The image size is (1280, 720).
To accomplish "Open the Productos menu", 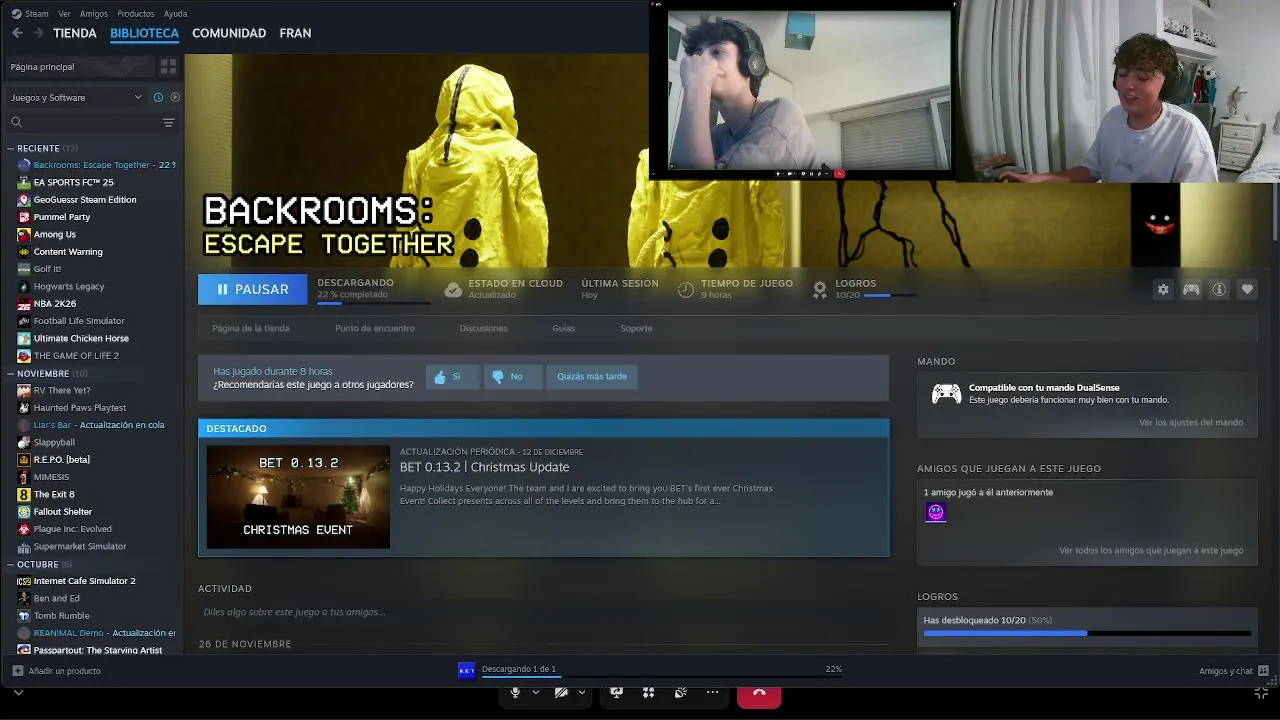I will tap(136, 14).
